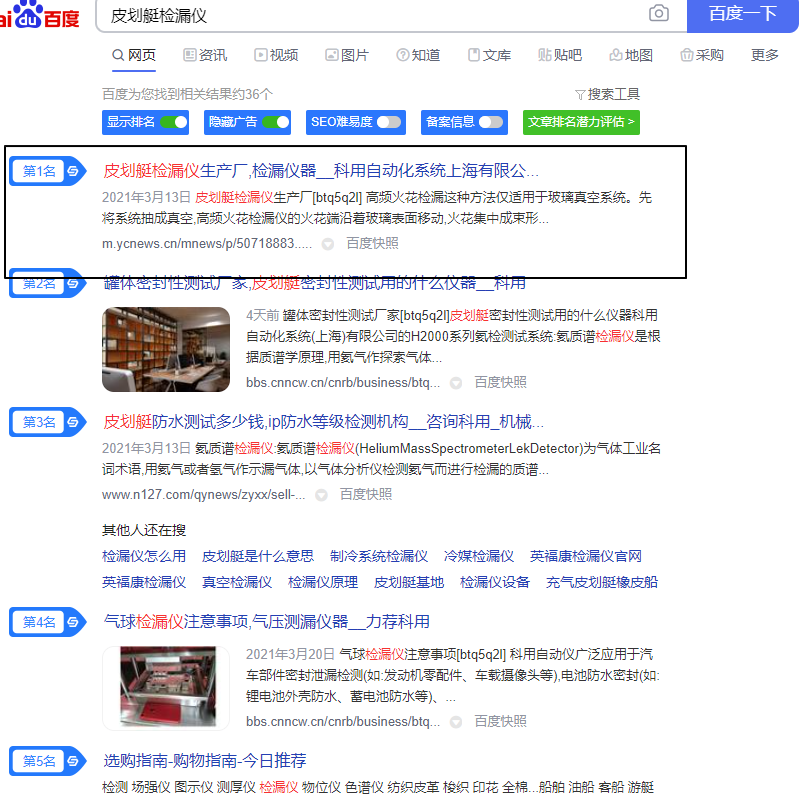Click the Baidu logo
800x800 pixels.
coord(40,14)
